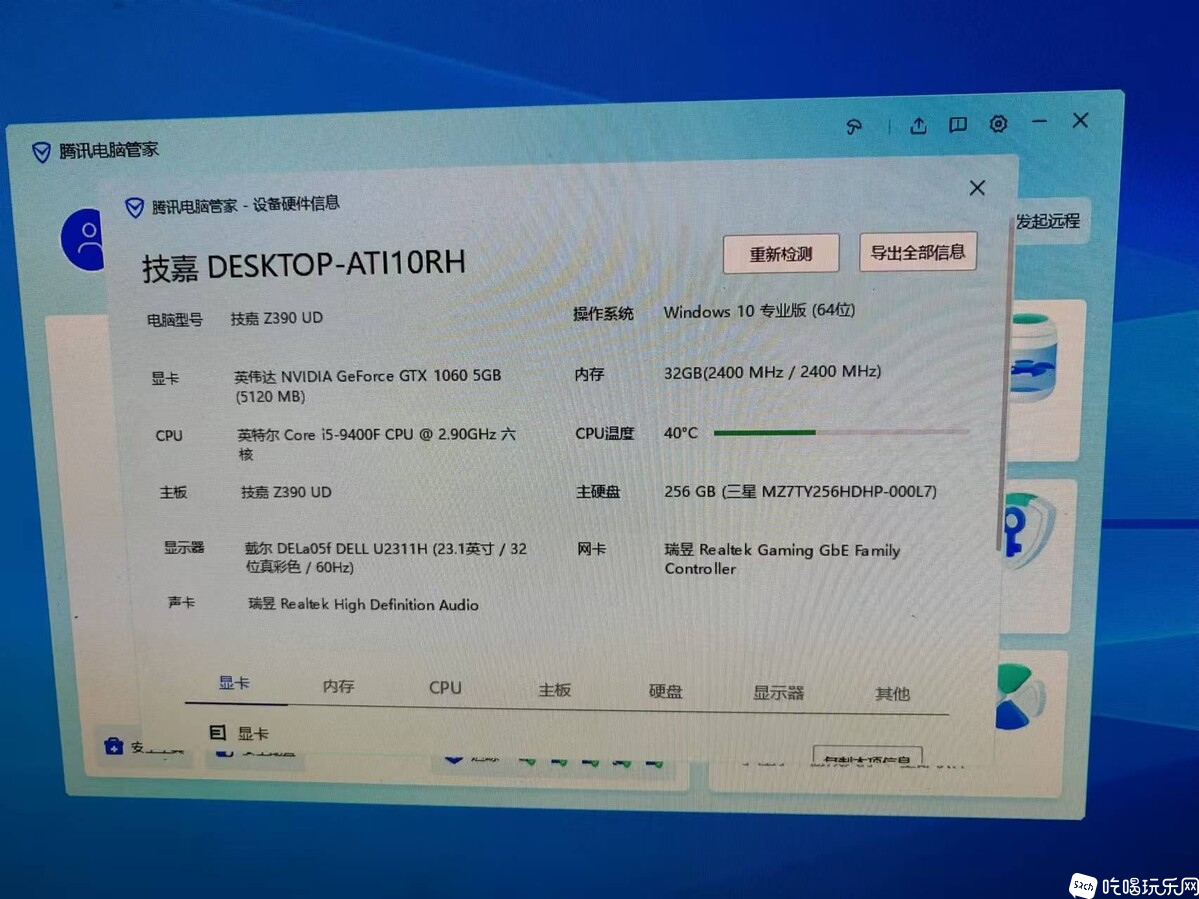This screenshot has height=899, width=1199.
Task: Open the feedback book icon in main window title bar
Action: pos(958,125)
